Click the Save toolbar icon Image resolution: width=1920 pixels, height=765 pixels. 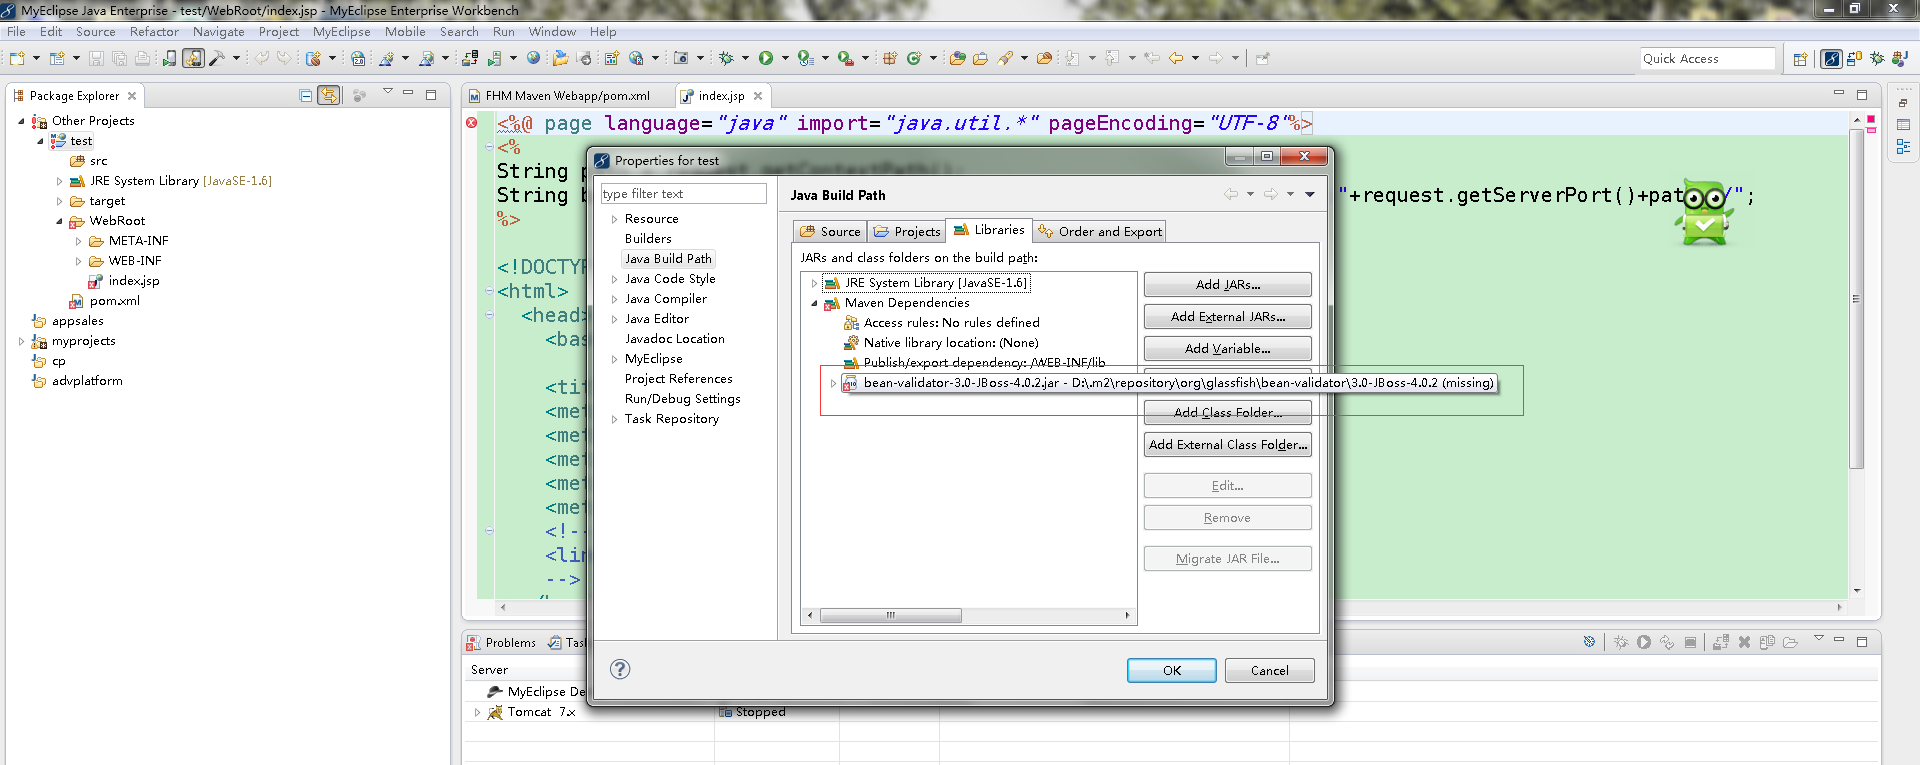pos(96,58)
